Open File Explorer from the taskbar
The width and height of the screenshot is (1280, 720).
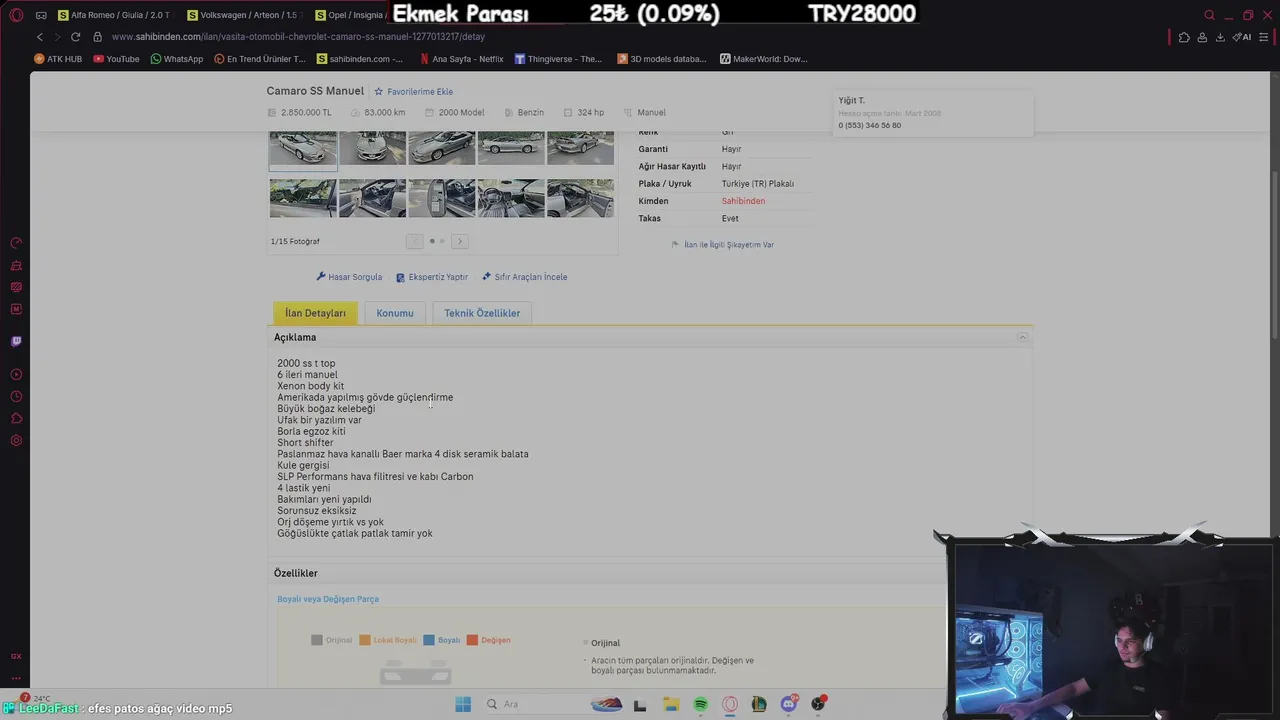tap(670, 704)
